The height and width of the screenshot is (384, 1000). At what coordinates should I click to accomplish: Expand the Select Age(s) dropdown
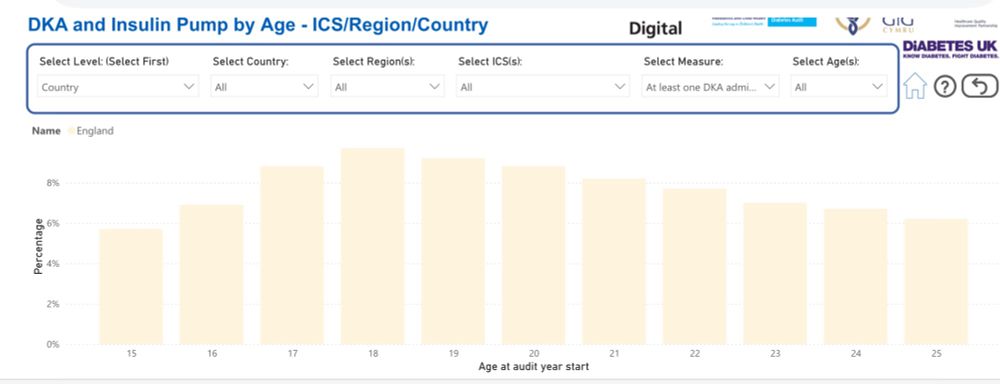point(839,87)
